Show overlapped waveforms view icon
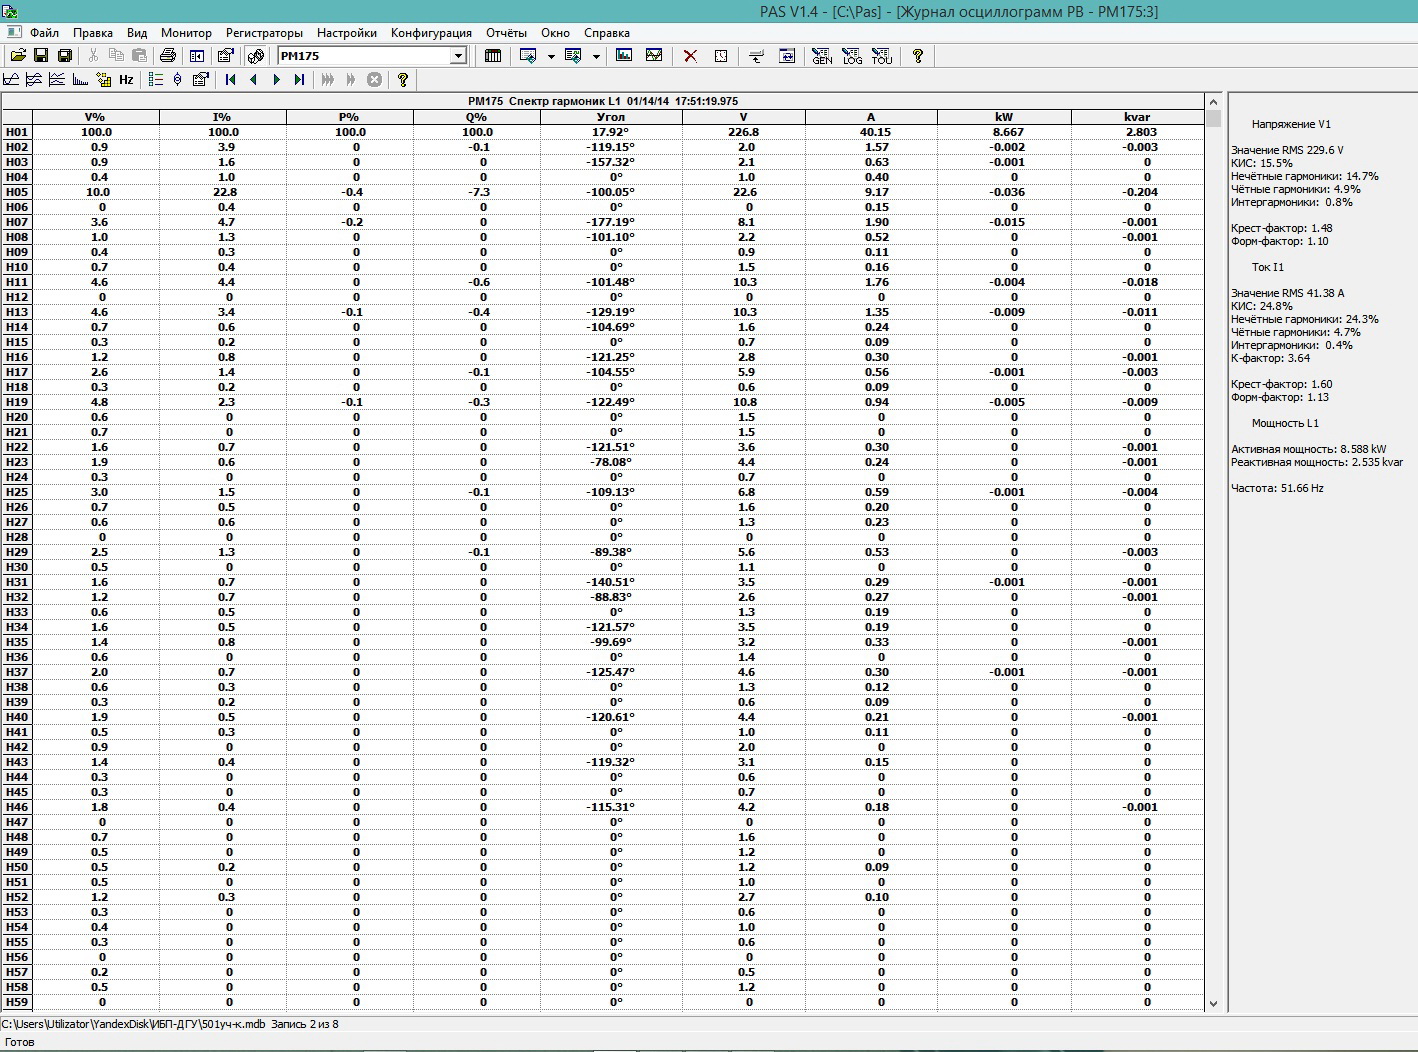This screenshot has width=1418, height=1052. click(x=34, y=80)
